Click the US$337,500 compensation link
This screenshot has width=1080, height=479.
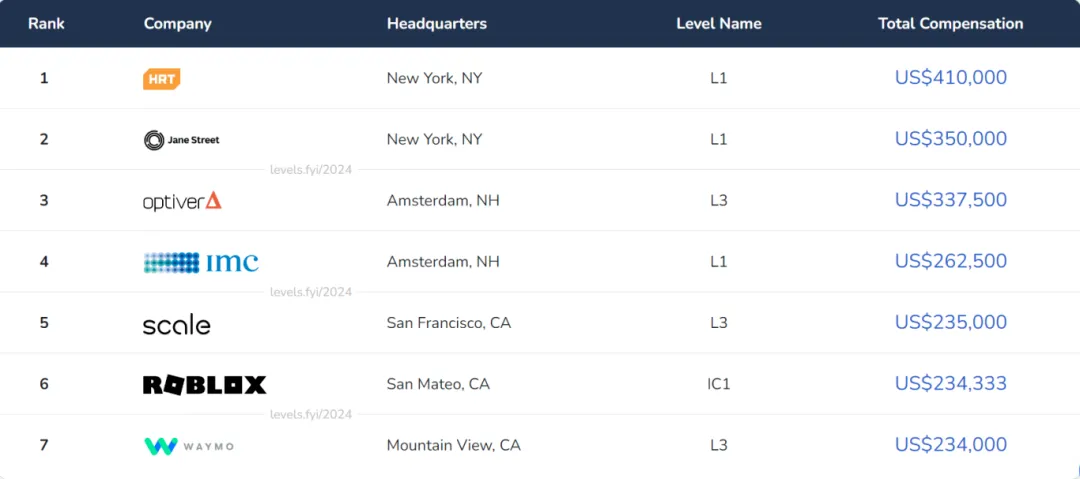pos(951,200)
